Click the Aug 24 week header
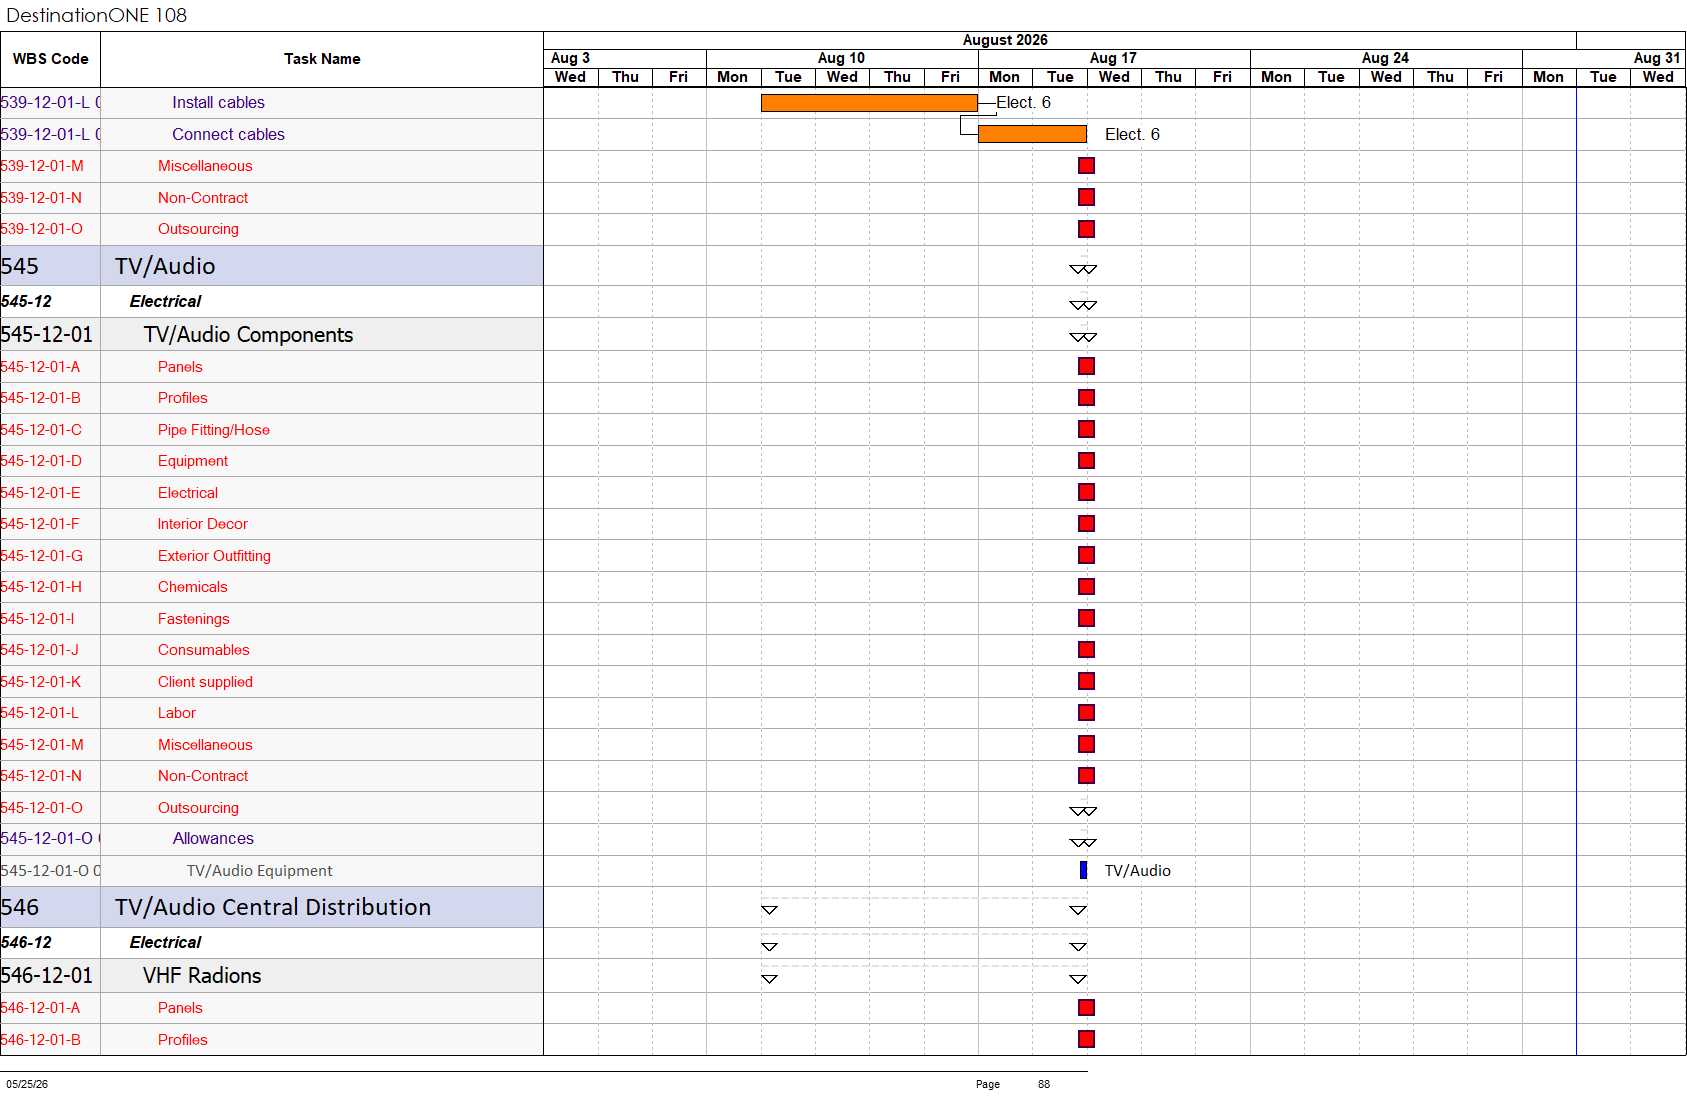 (1385, 58)
